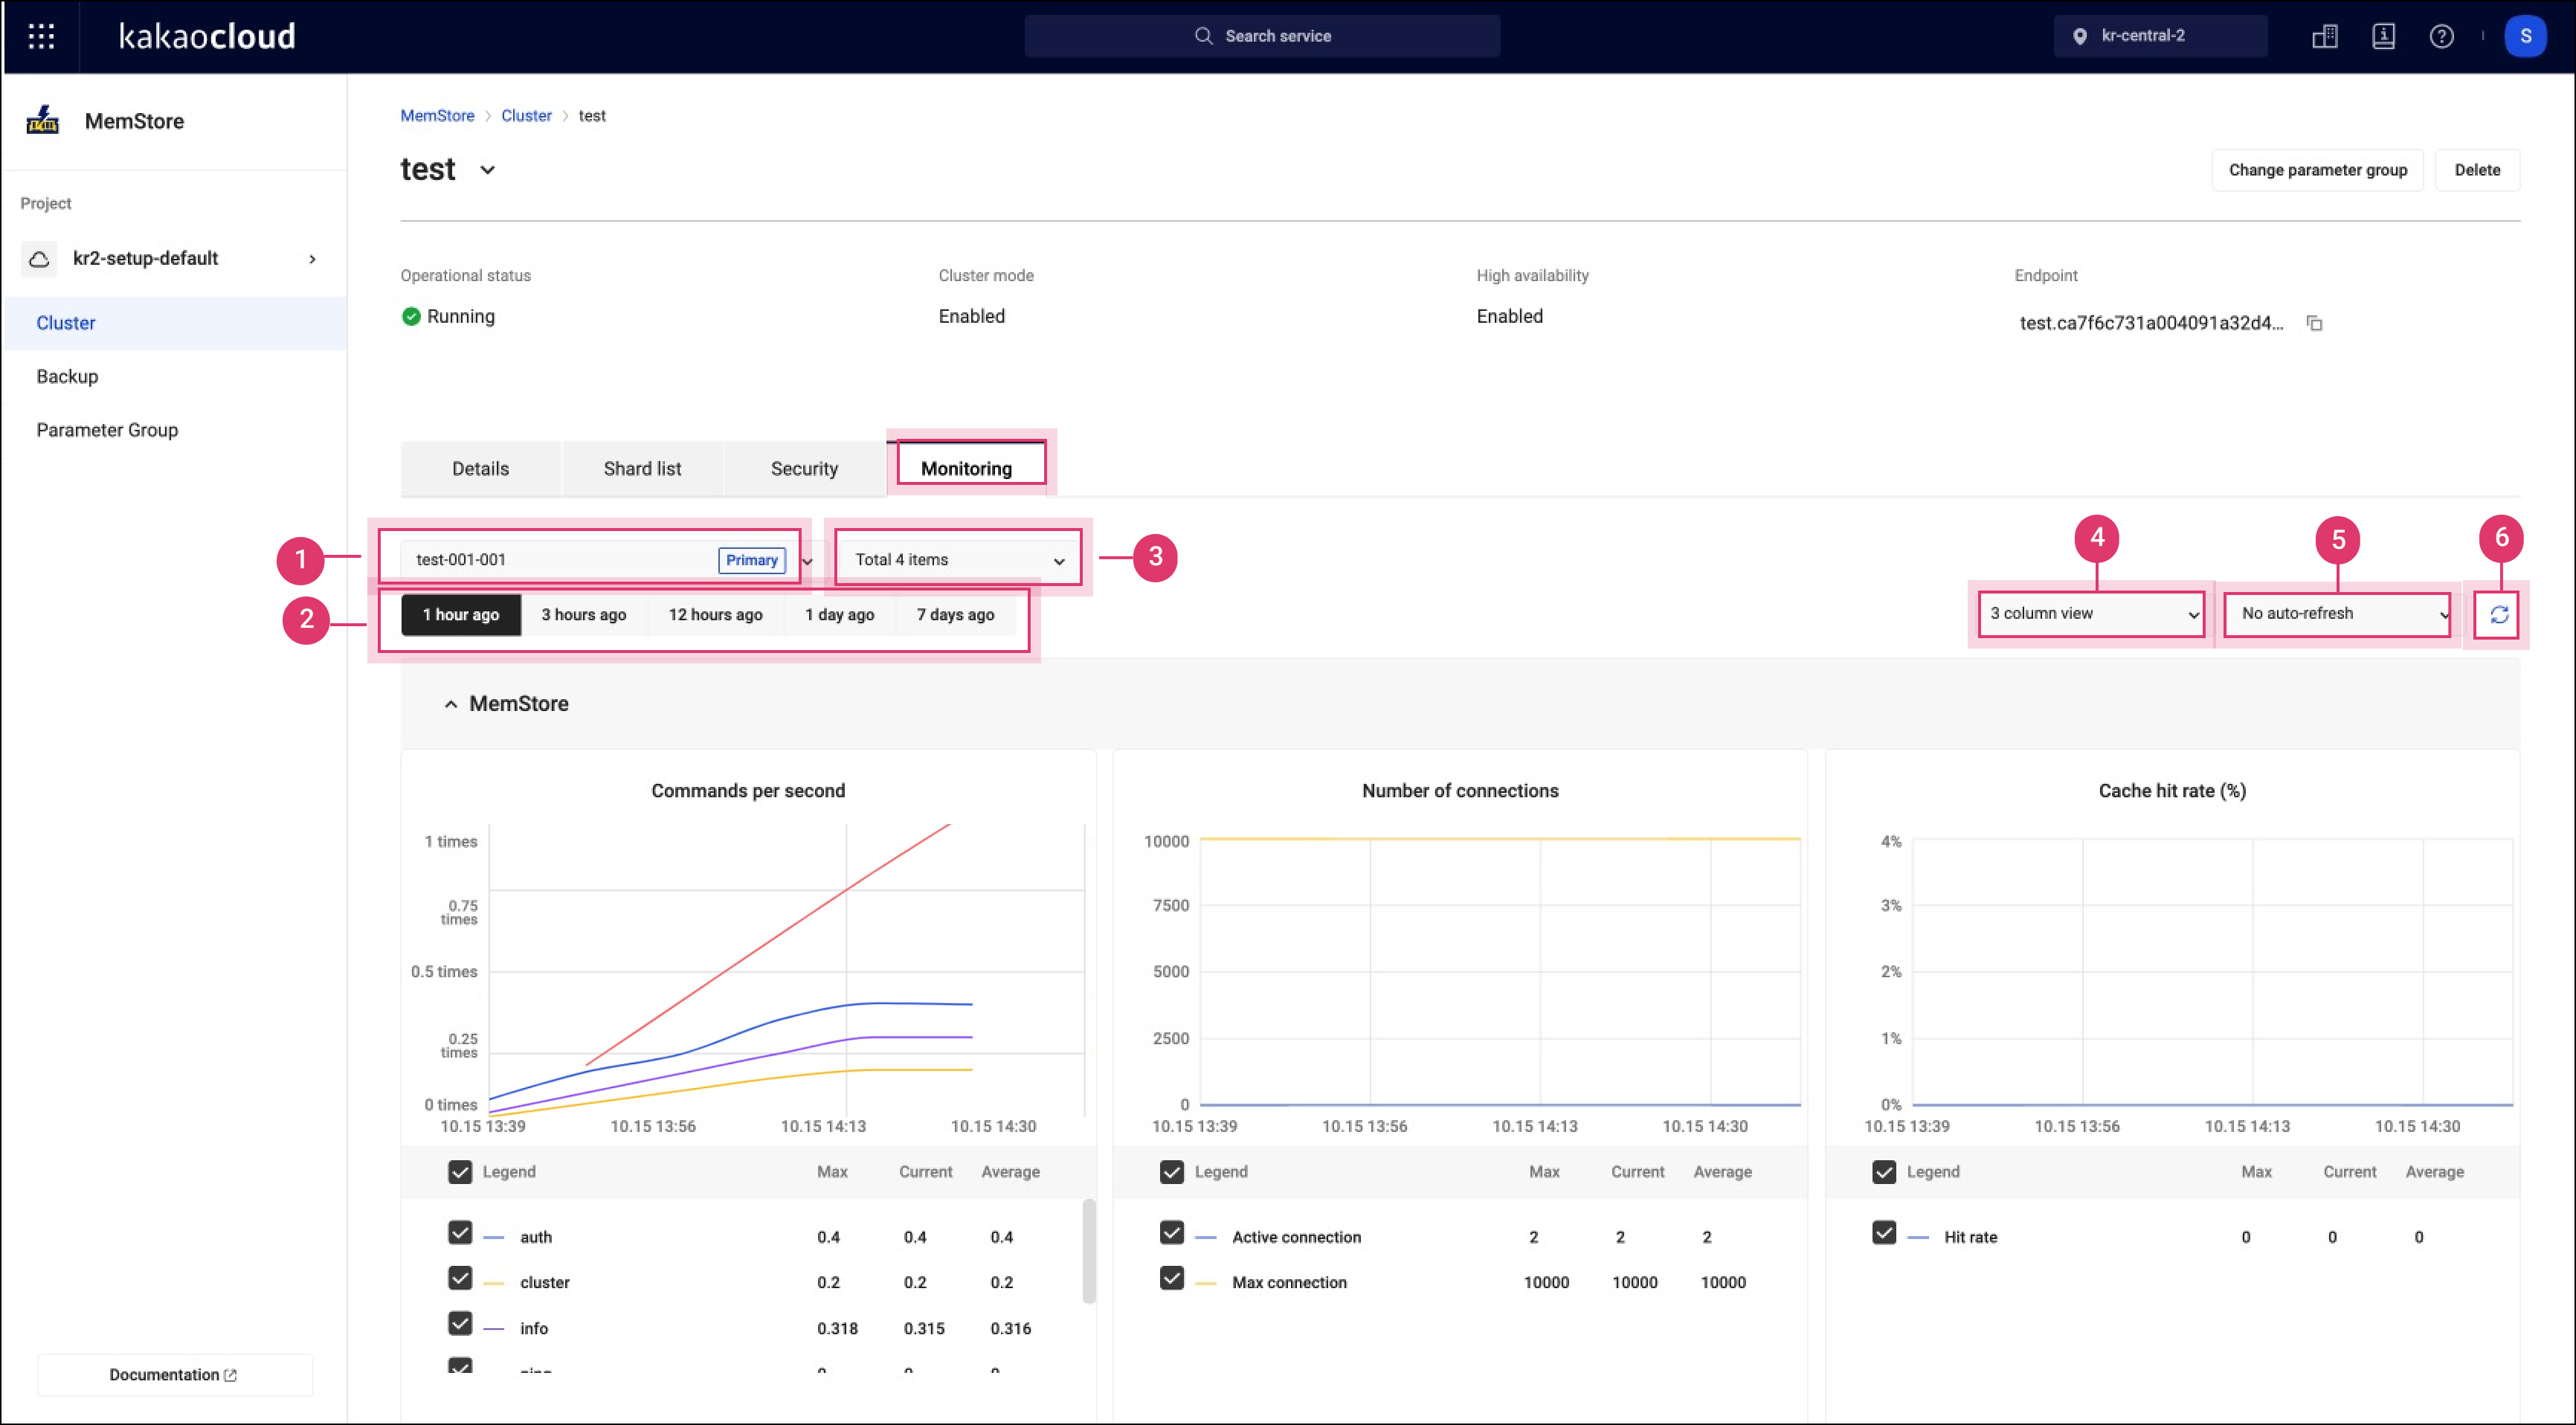Select the 7 days ago time range
Image resolution: width=2576 pixels, height=1425 pixels.
tap(956, 615)
